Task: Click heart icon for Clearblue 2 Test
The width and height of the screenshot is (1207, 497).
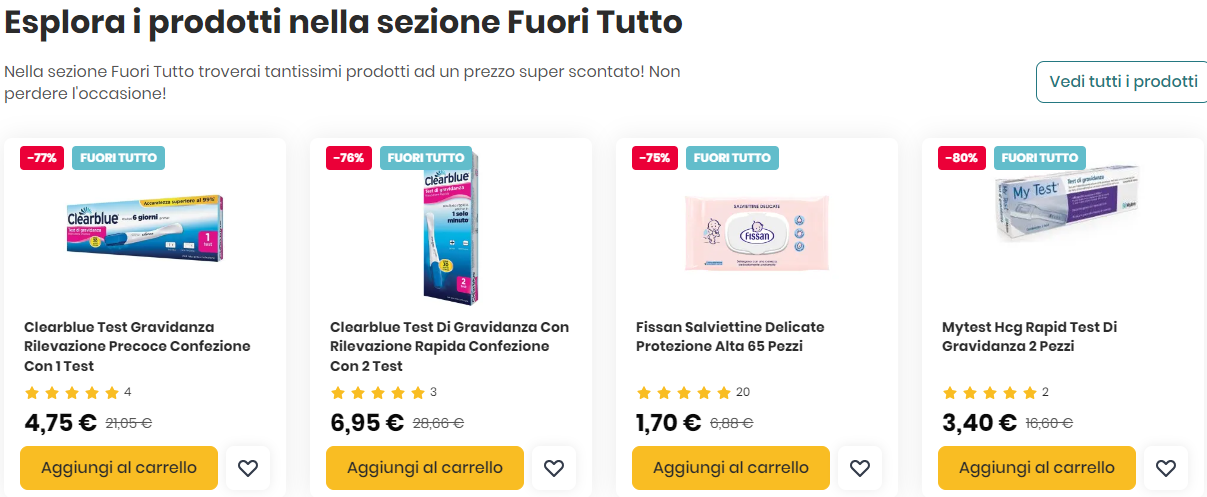Action: [554, 468]
